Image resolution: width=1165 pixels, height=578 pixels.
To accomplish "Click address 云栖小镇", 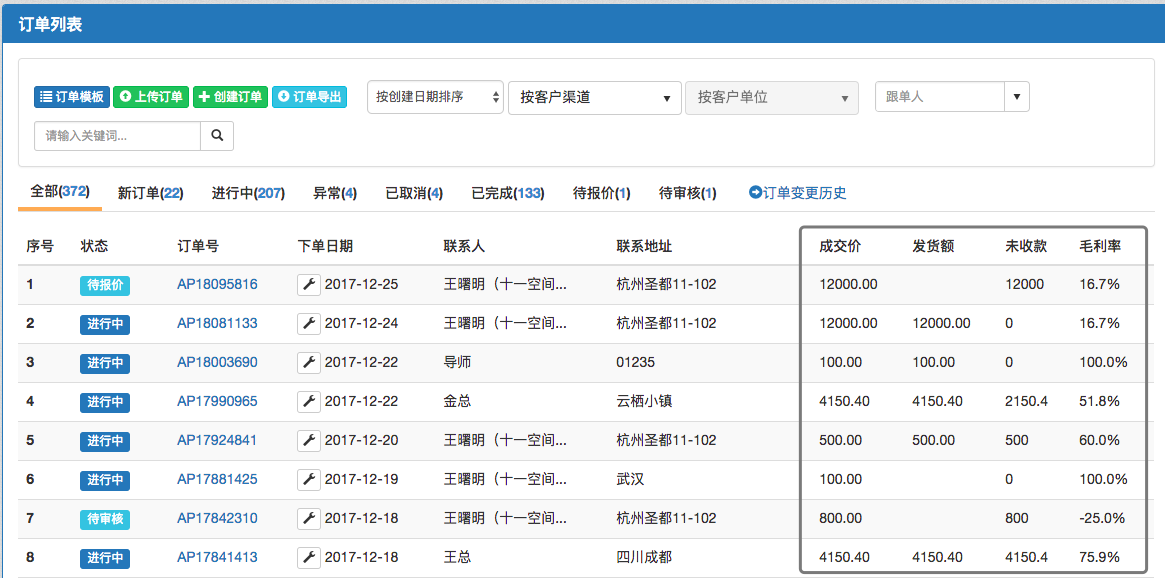I will (x=645, y=401).
